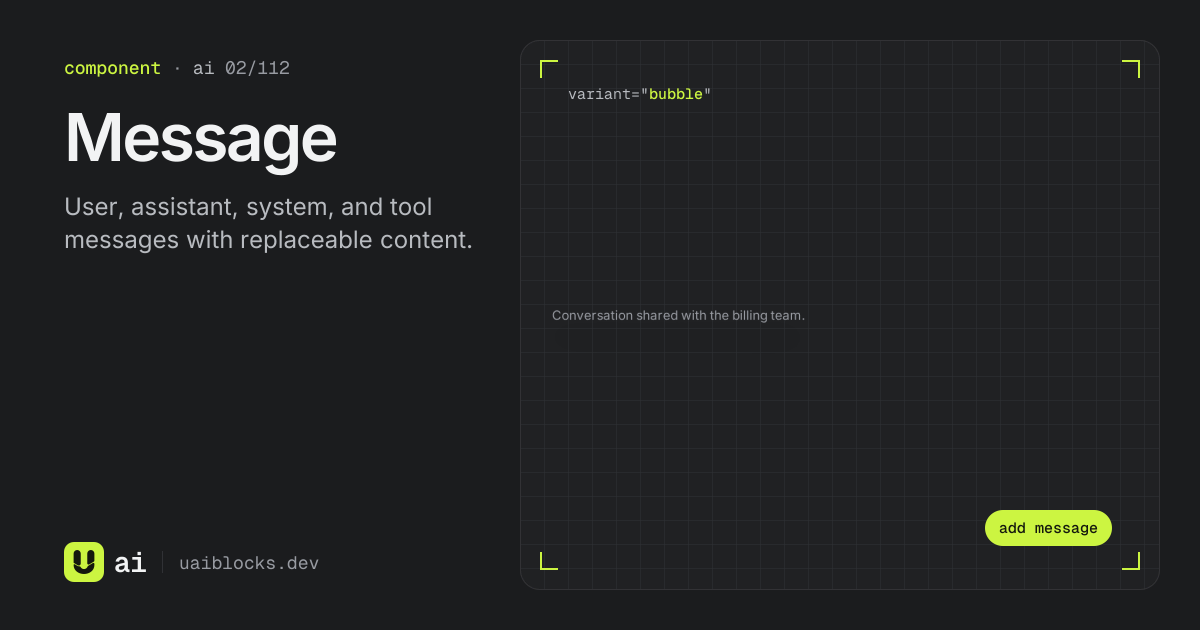
Task: Open the uaiblocks.dev link
Action: pyautogui.click(x=249, y=563)
